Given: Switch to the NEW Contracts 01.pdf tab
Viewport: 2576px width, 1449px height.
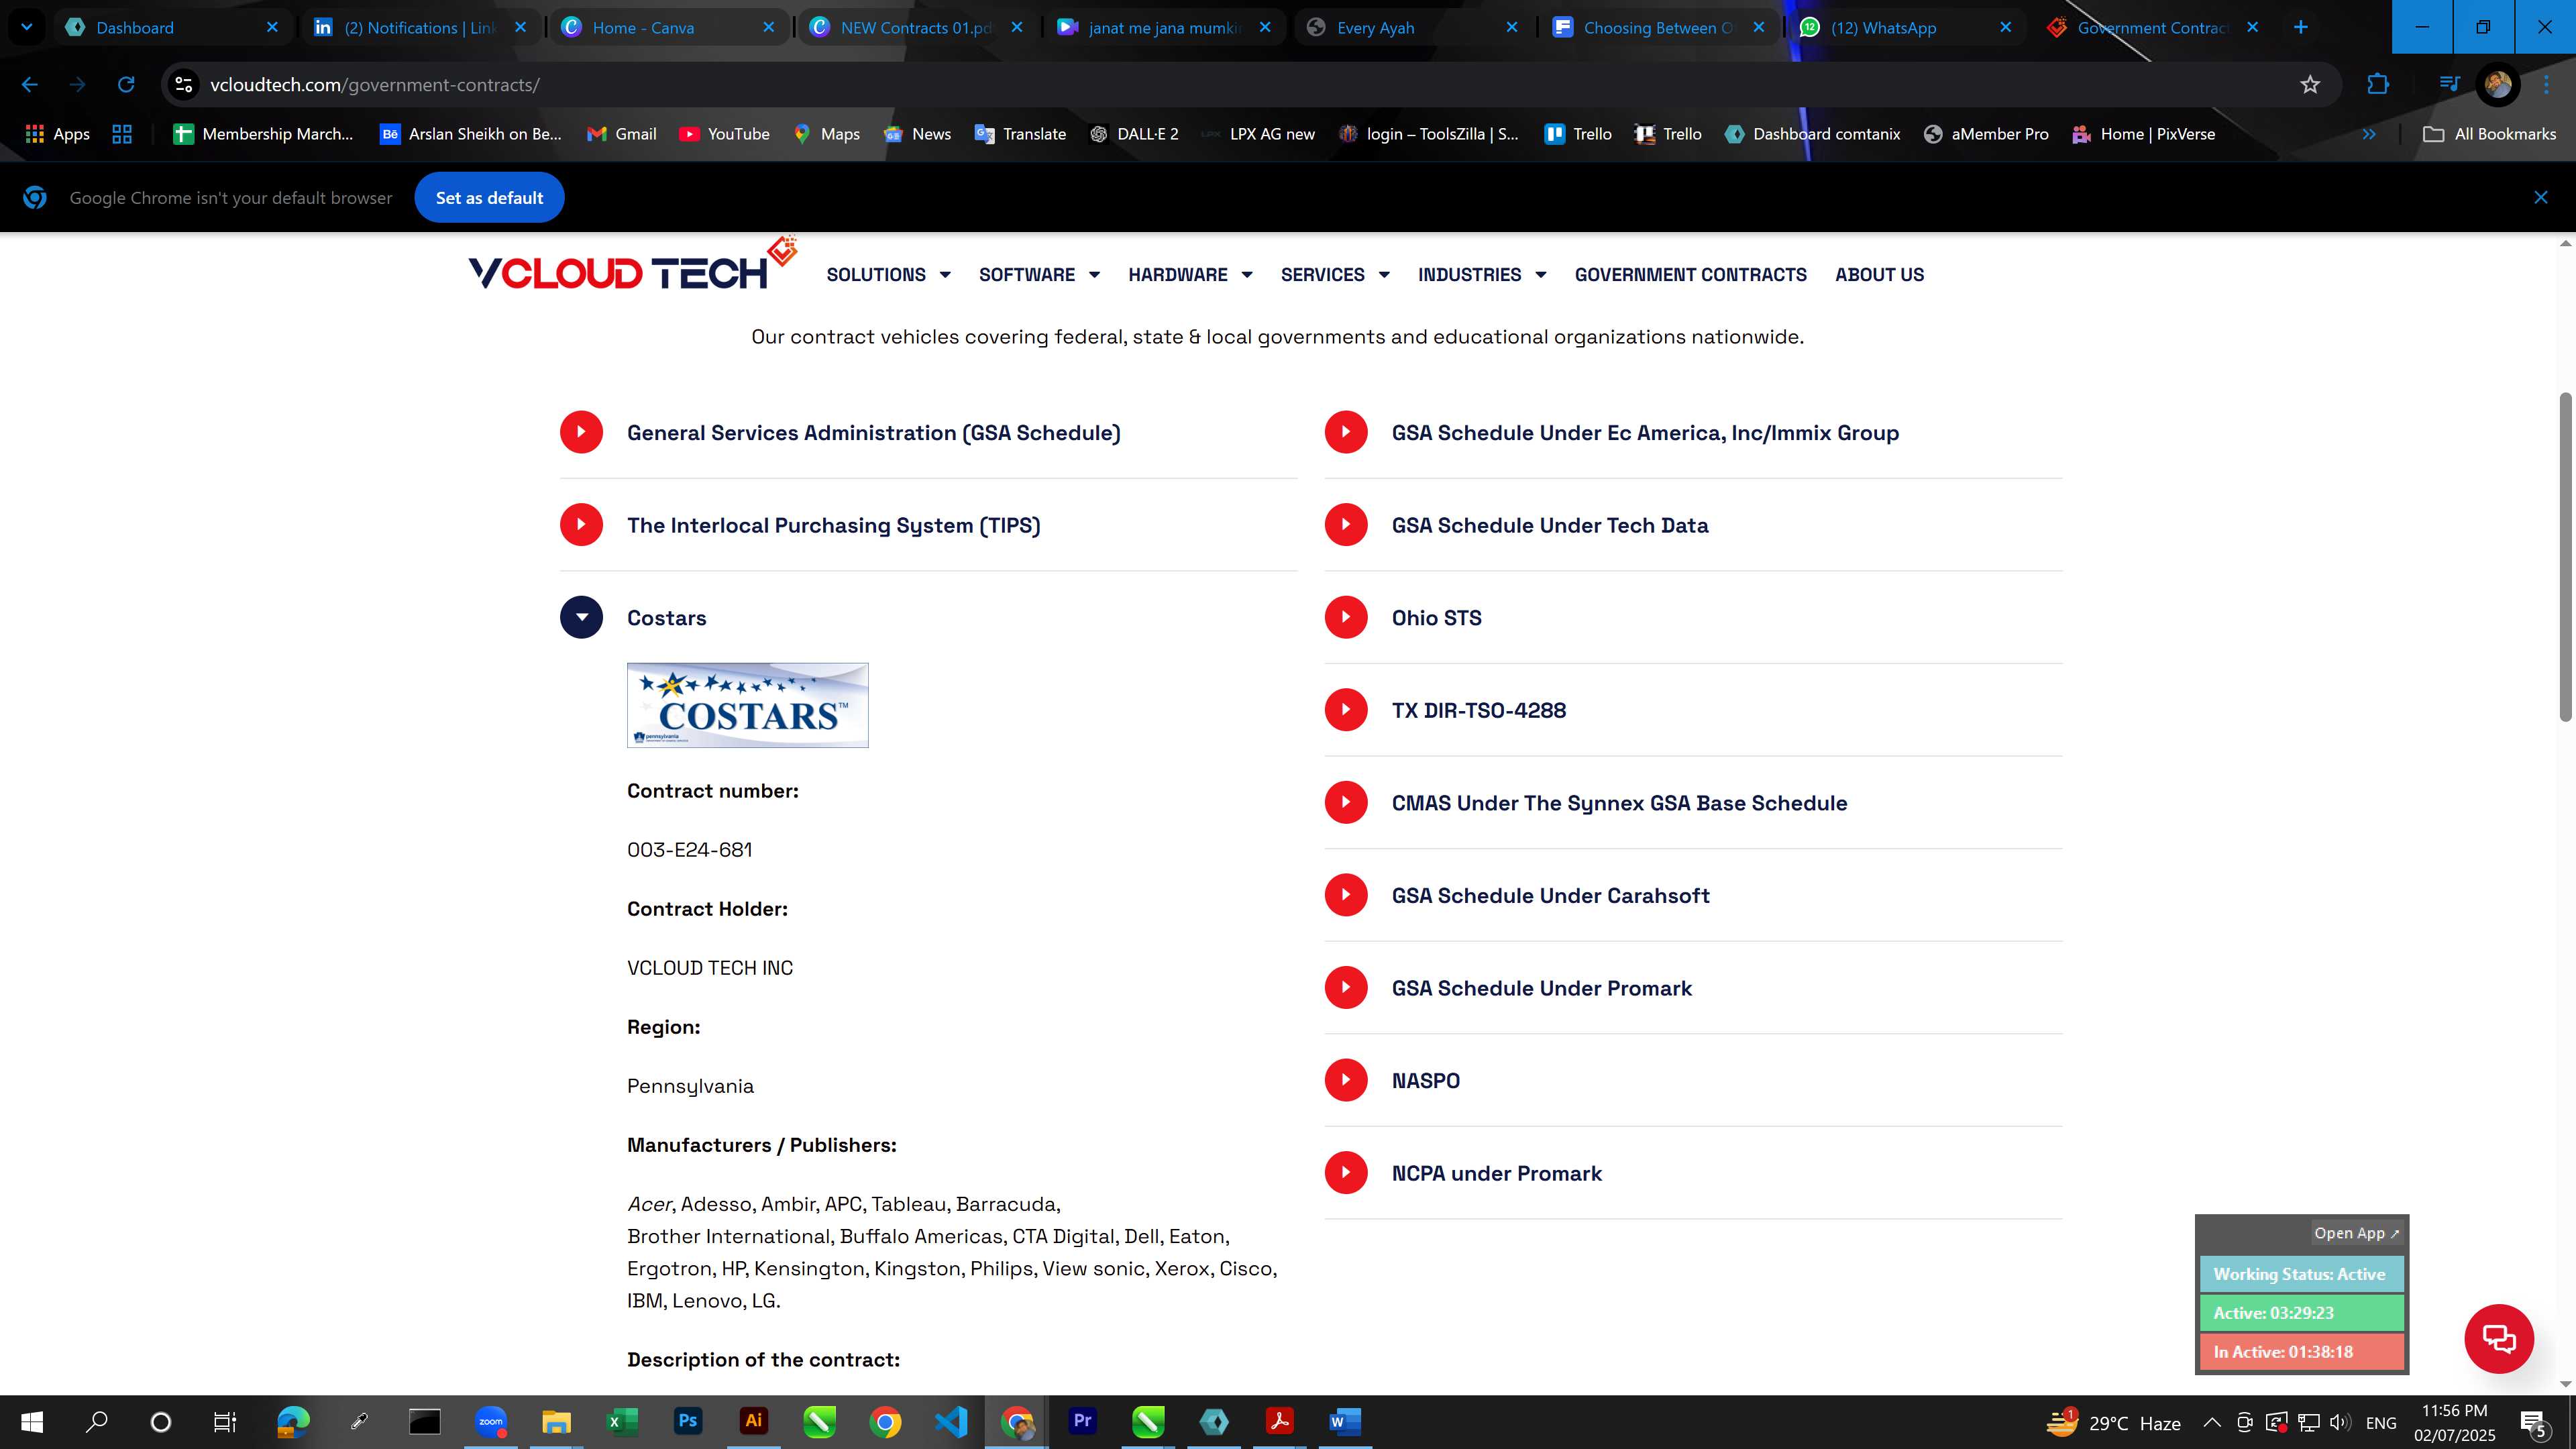Looking at the screenshot, I should tap(915, 27).
